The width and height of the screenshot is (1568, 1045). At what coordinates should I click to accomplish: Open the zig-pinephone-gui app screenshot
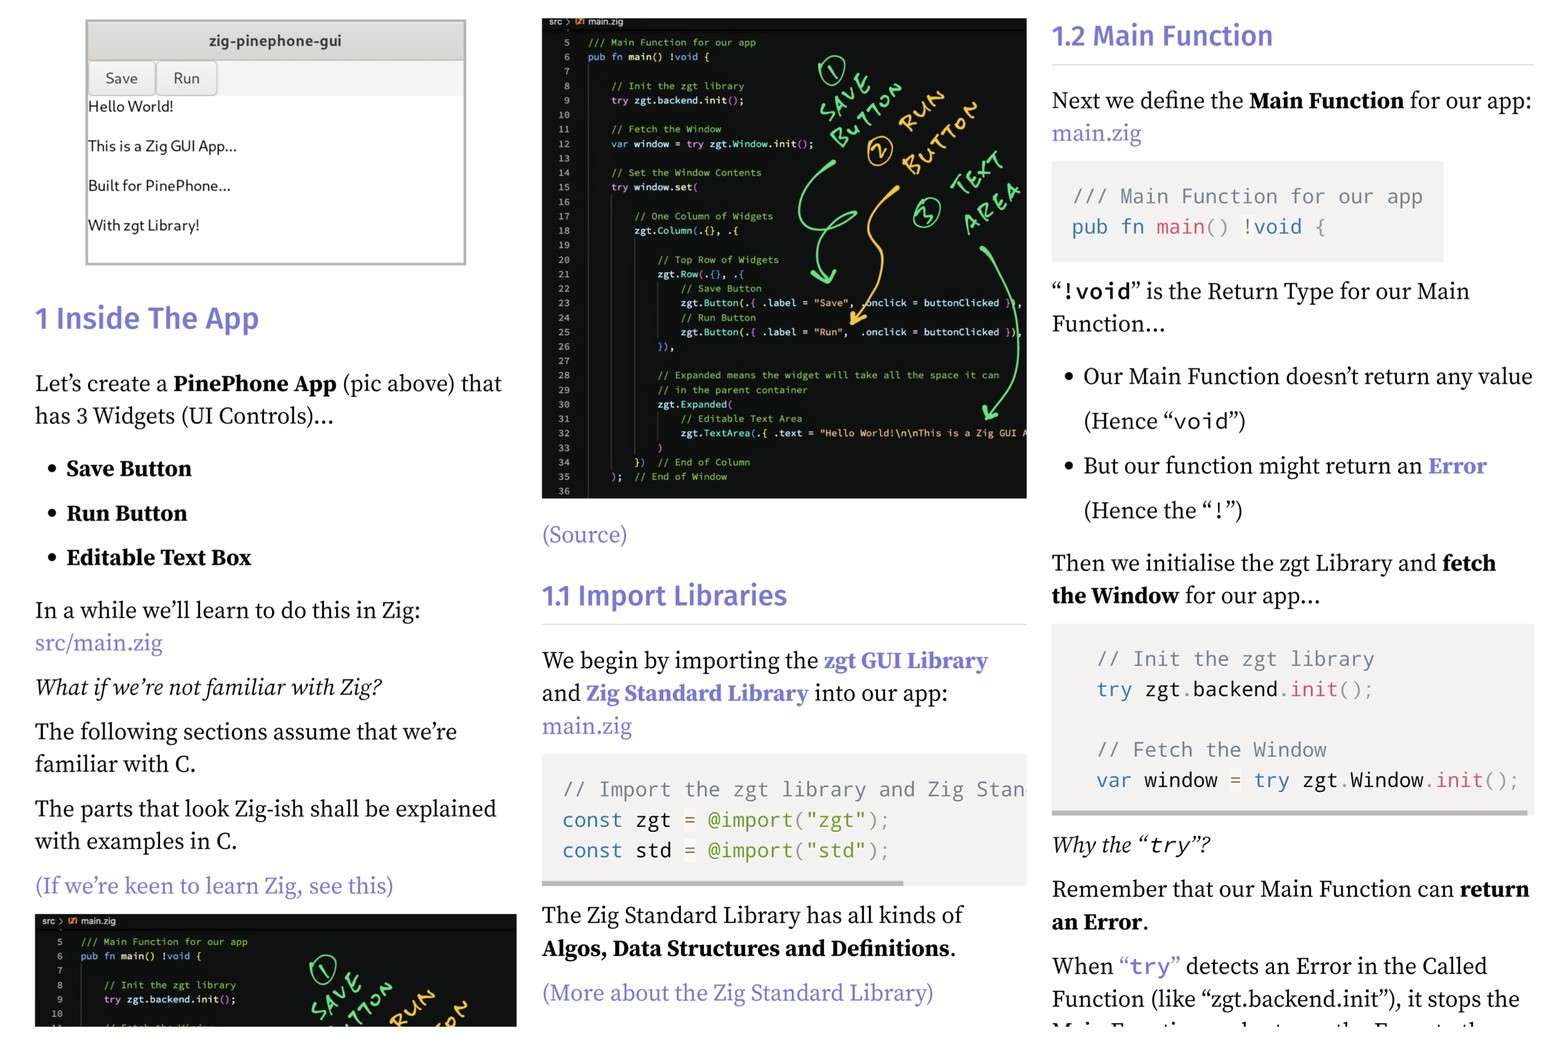click(275, 142)
